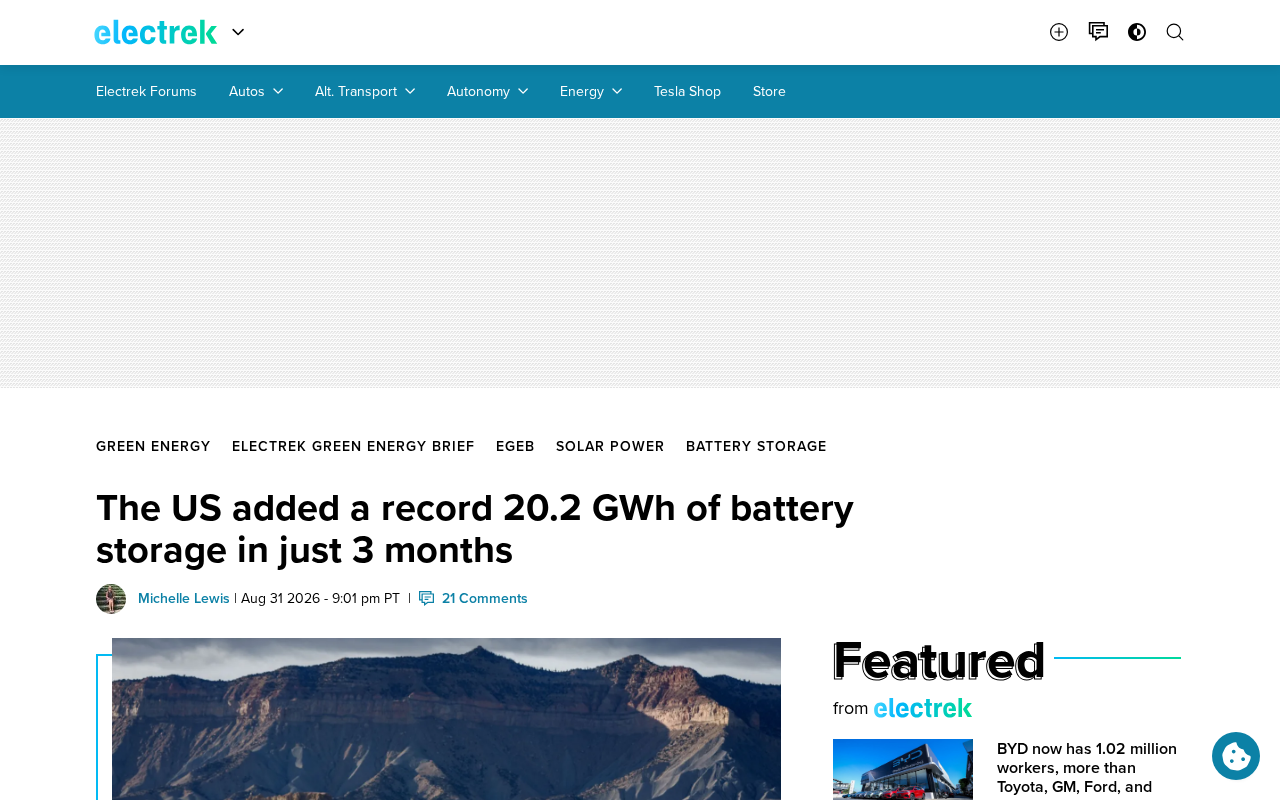
Task: Open the comments chat icon in header
Action: click(1098, 32)
